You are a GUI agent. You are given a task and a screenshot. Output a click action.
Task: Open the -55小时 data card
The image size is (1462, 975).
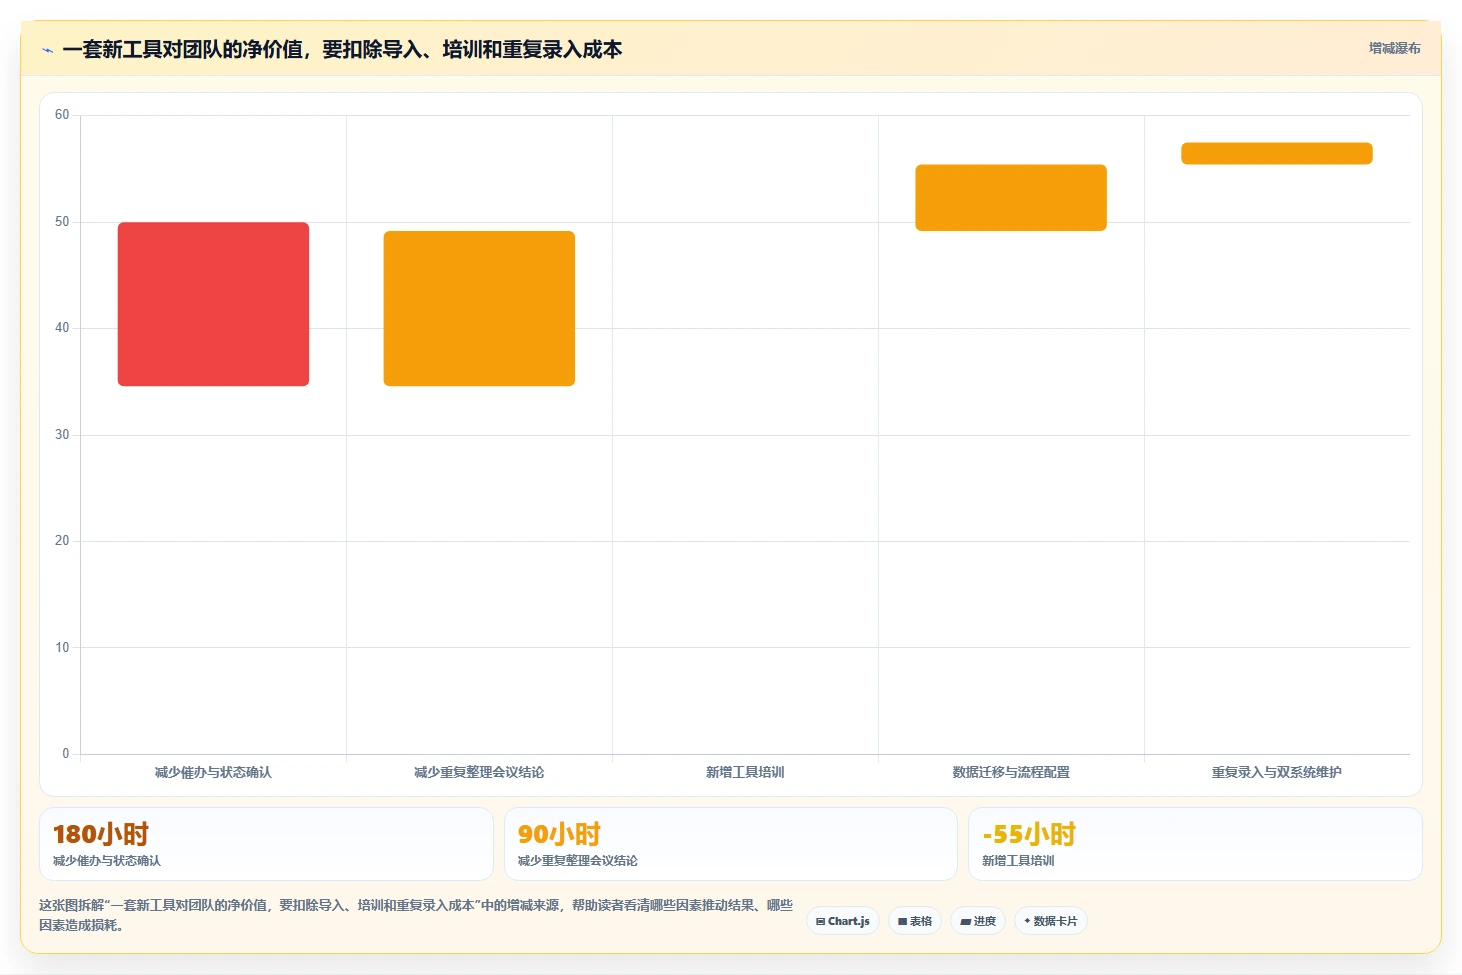click(1195, 844)
